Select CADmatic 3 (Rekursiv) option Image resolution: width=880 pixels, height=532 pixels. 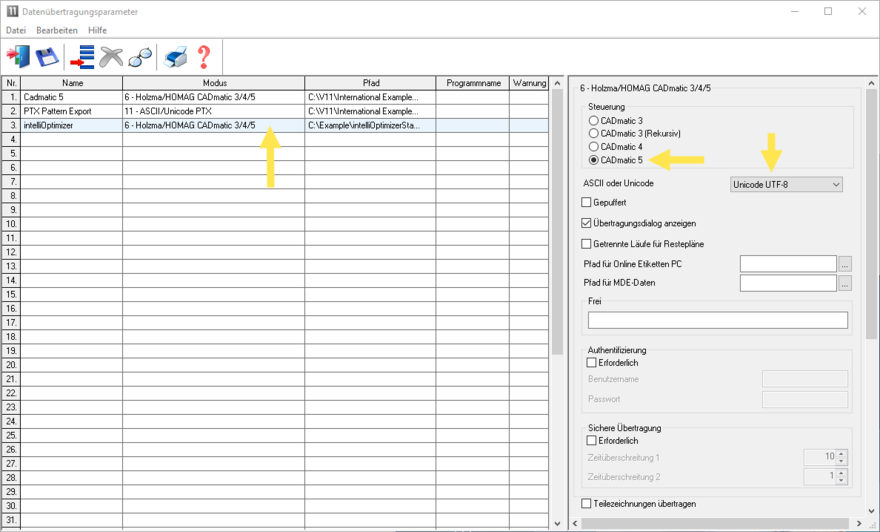coord(593,134)
